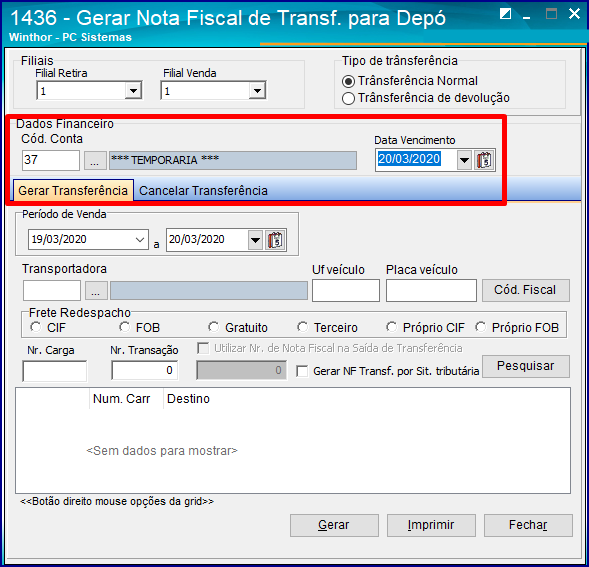The image size is (589, 567).
Task: Open start date dropdown 19/03/2020
Action: (x=140, y=240)
